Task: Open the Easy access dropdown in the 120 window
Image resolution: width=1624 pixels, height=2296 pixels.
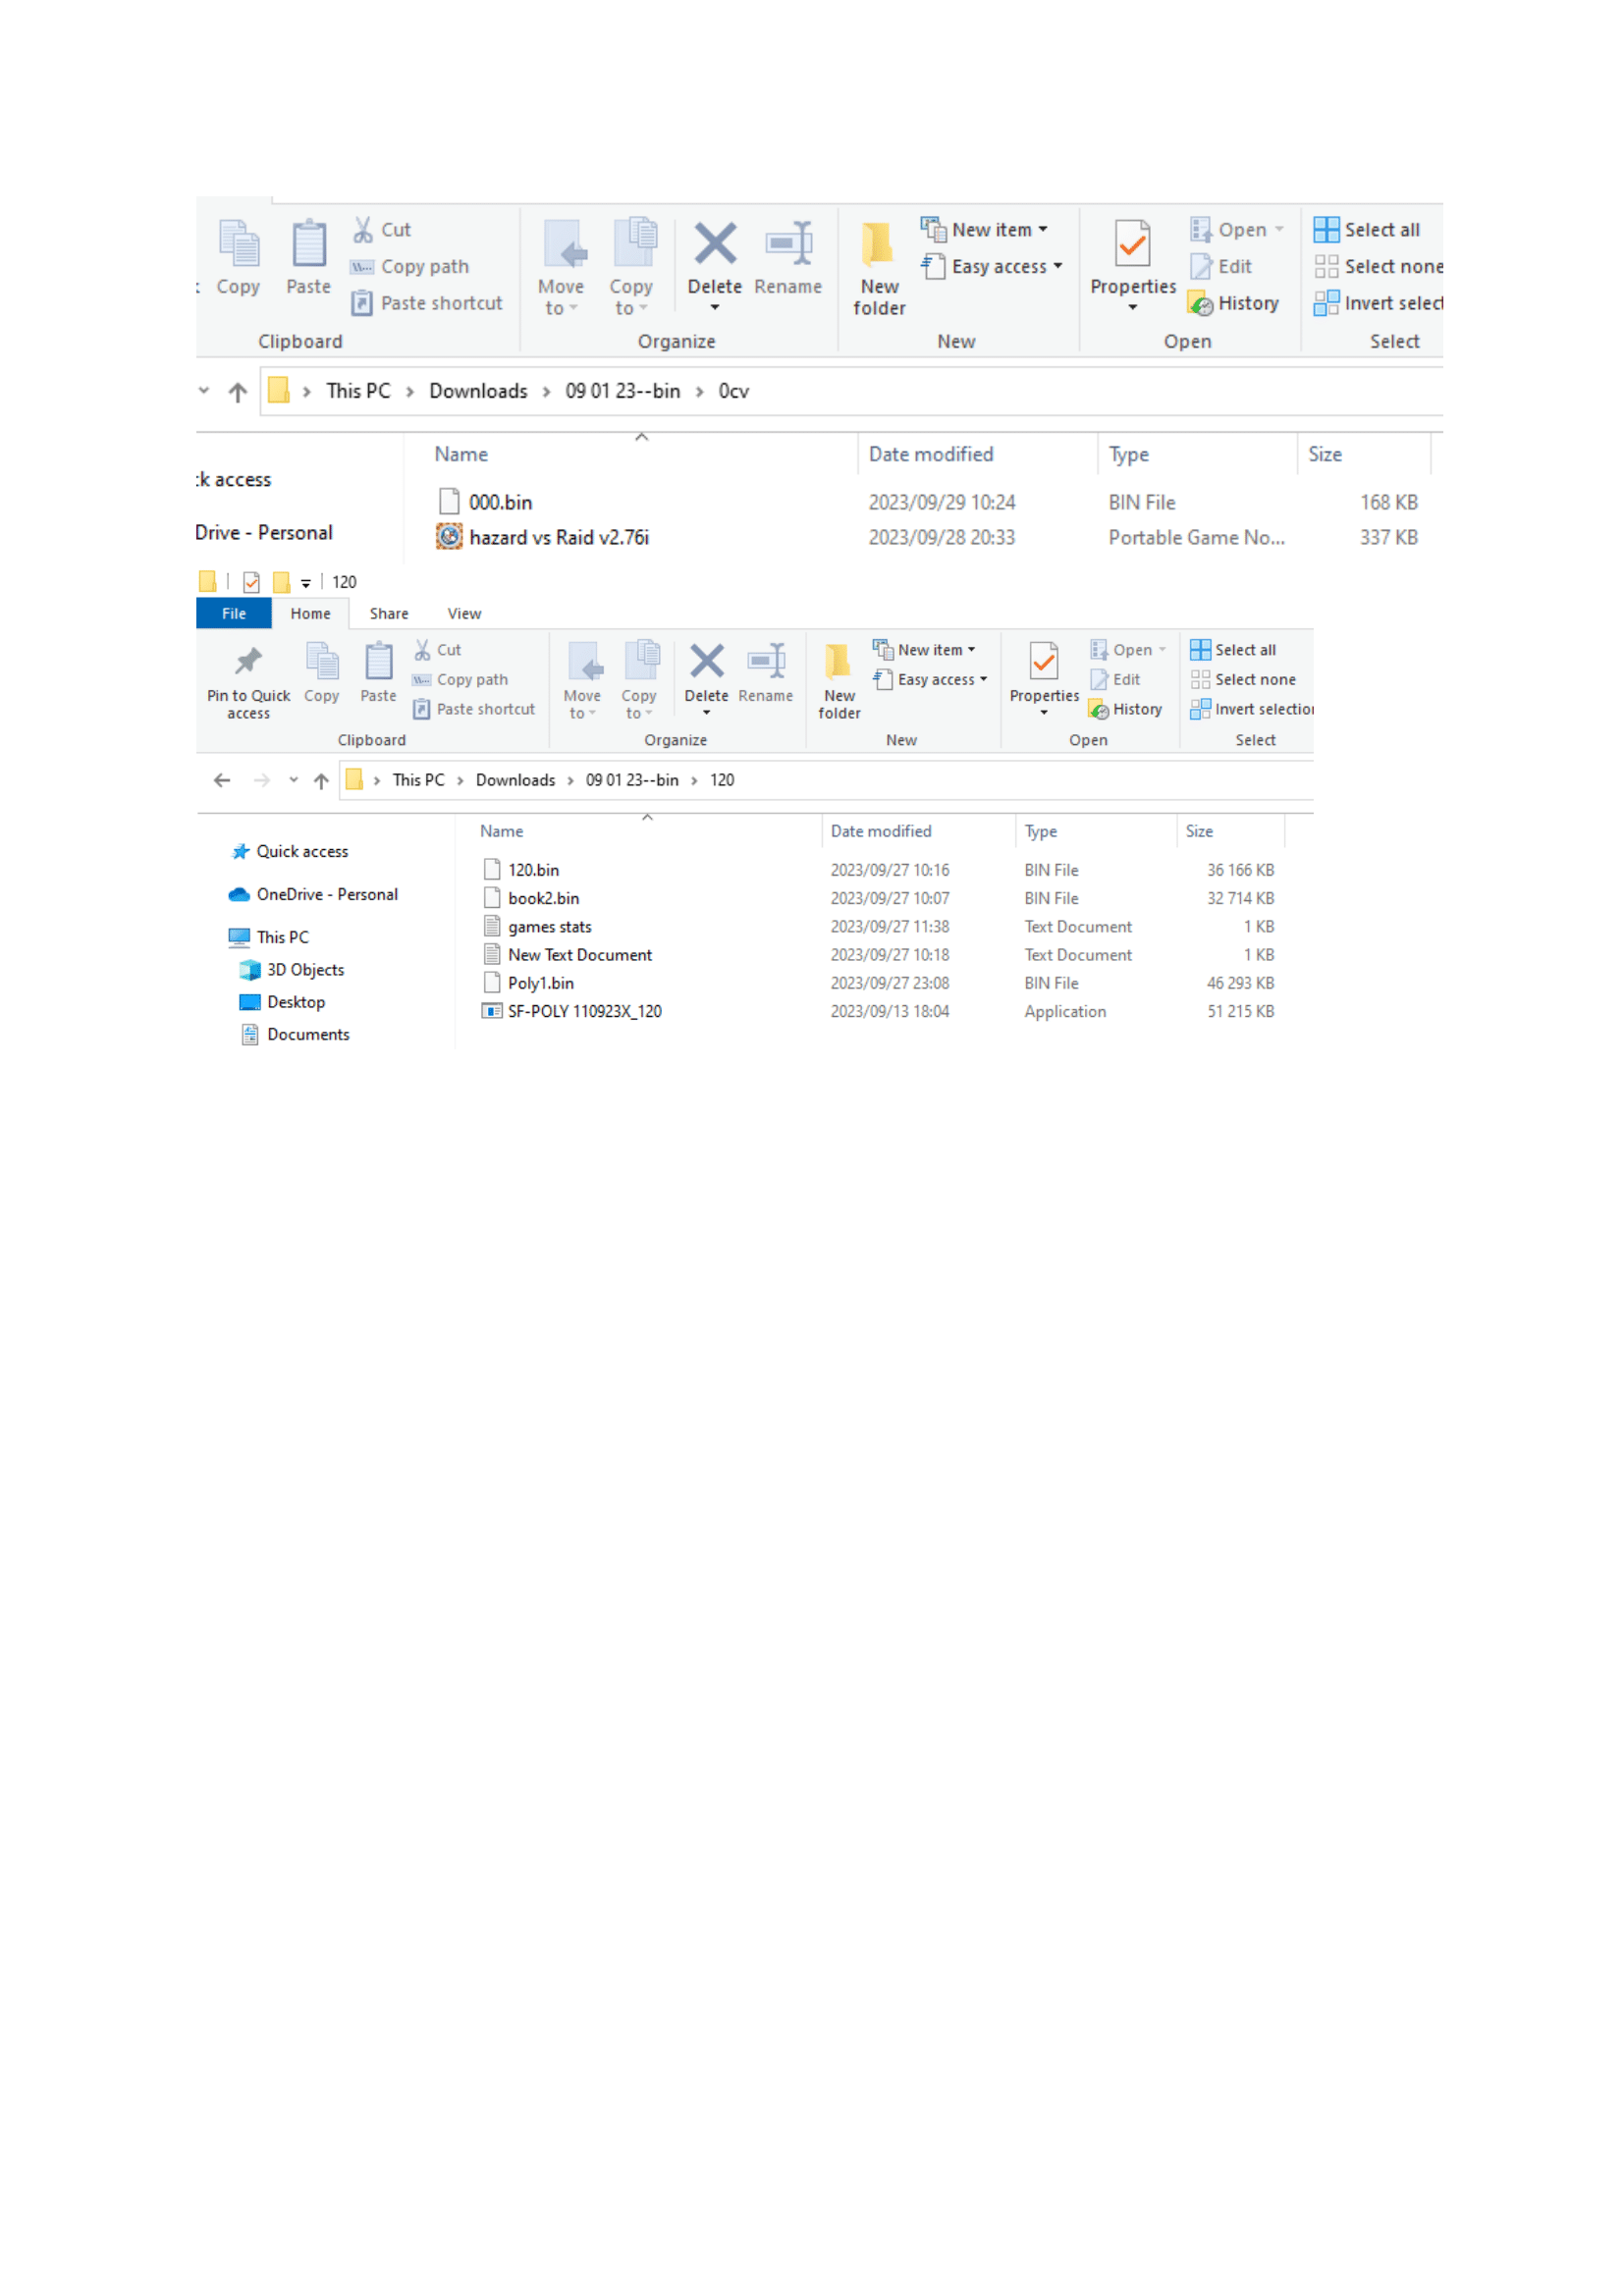Action: click(930, 680)
